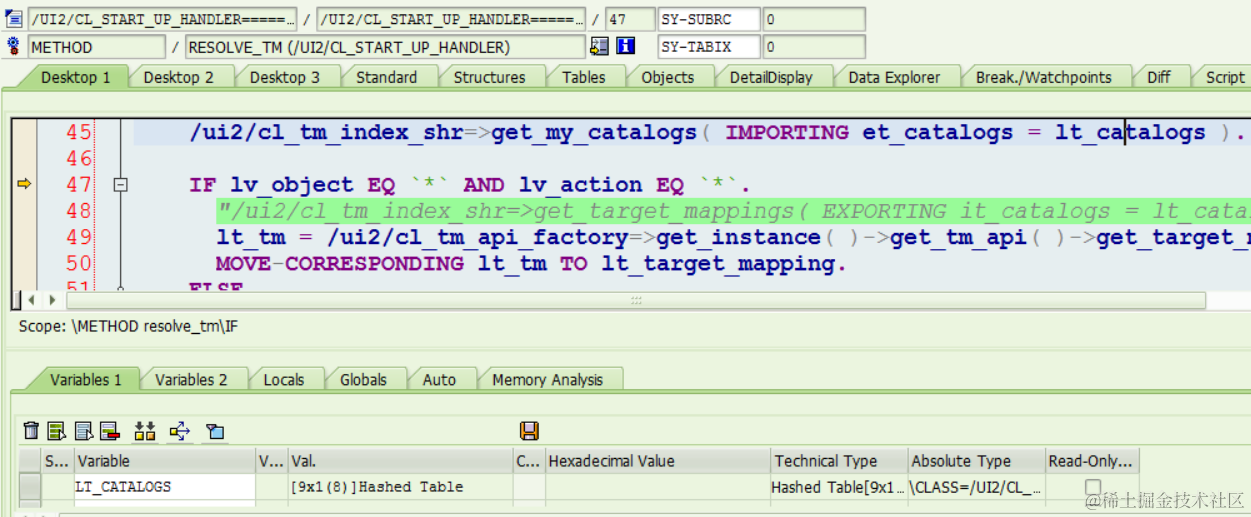Click the LT_CATALOGS variable name cell
This screenshot has height=517, width=1251.
click(165, 487)
